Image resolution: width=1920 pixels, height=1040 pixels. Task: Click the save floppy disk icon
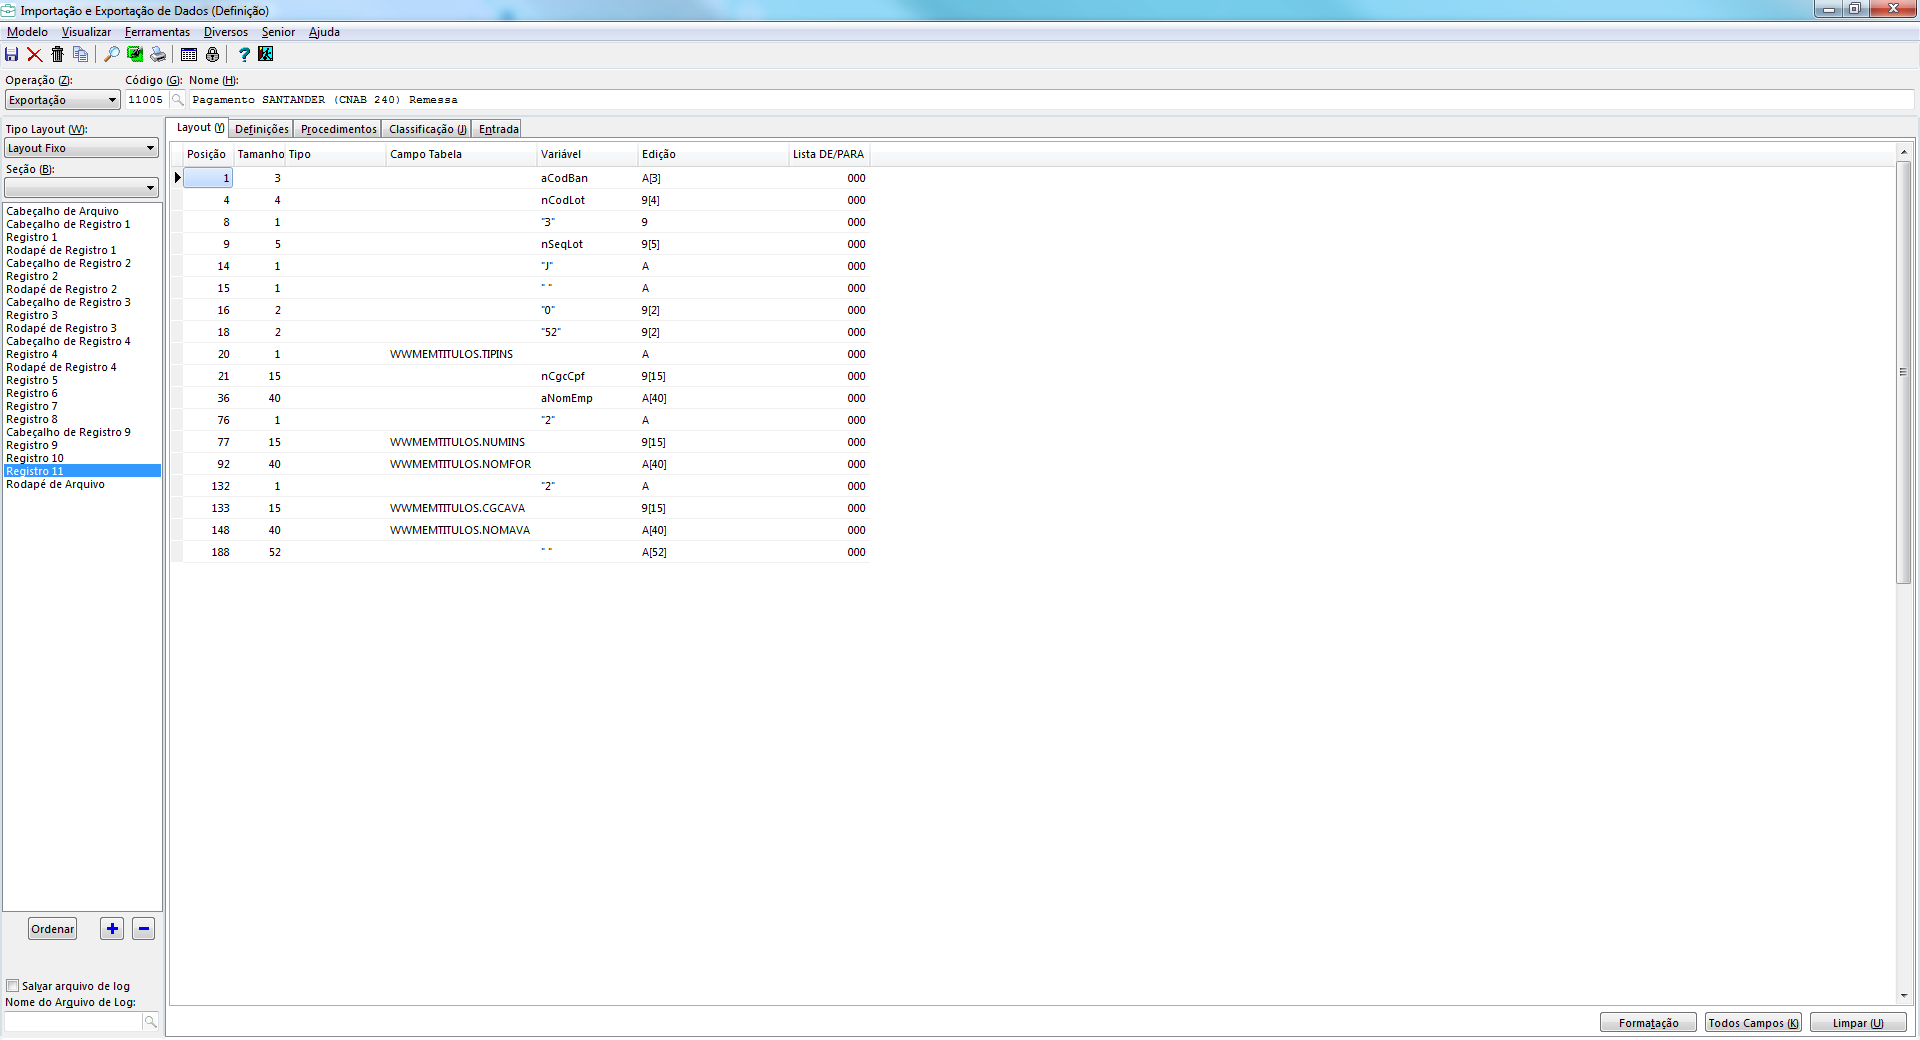click(x=12, y=55)
